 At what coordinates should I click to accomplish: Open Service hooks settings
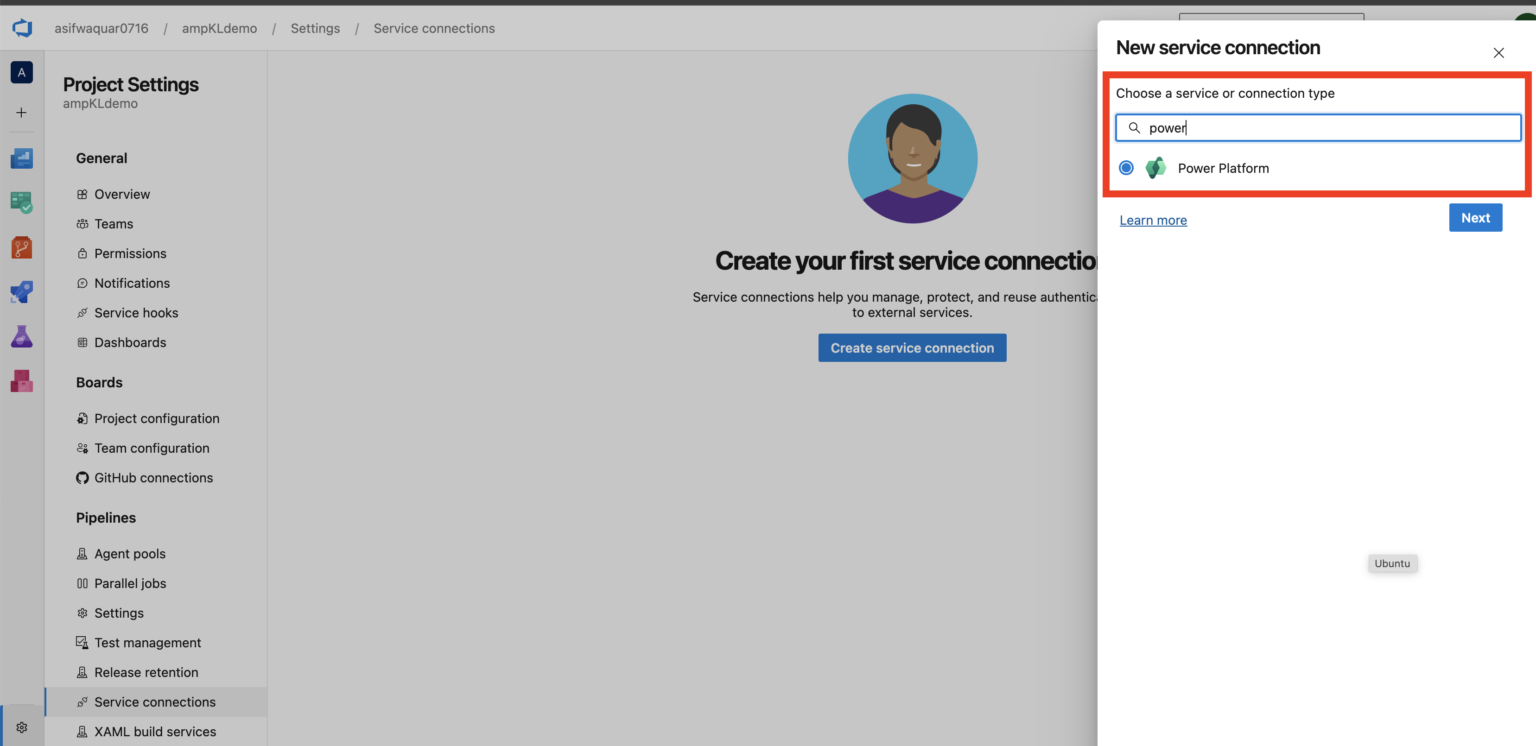pyautogui.click(x=135, y=312)
